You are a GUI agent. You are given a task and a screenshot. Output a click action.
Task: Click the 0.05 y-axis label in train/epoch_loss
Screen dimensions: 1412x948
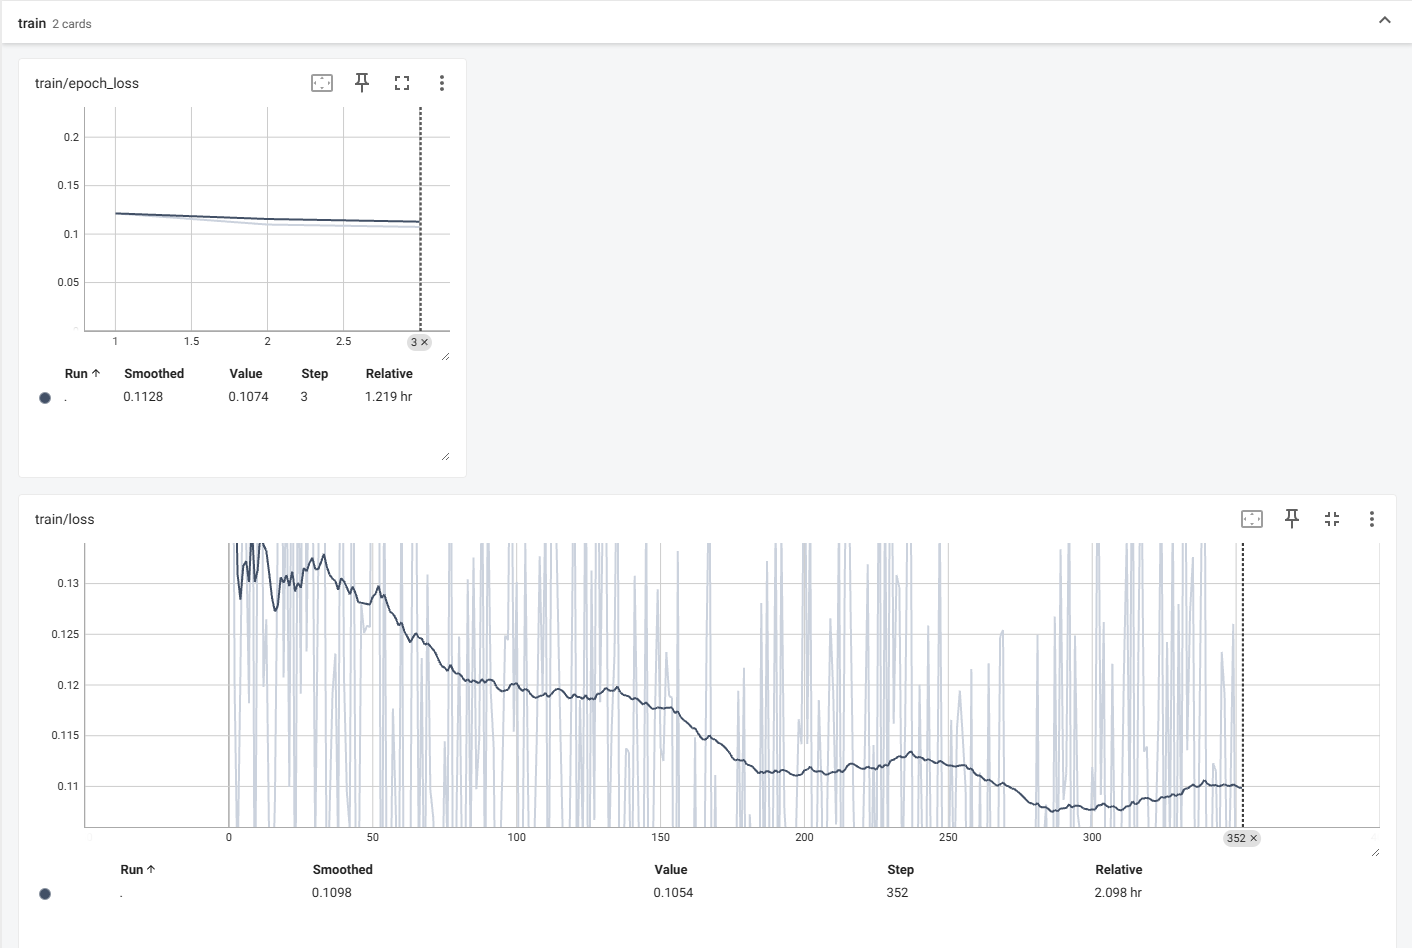pos(68,282)
